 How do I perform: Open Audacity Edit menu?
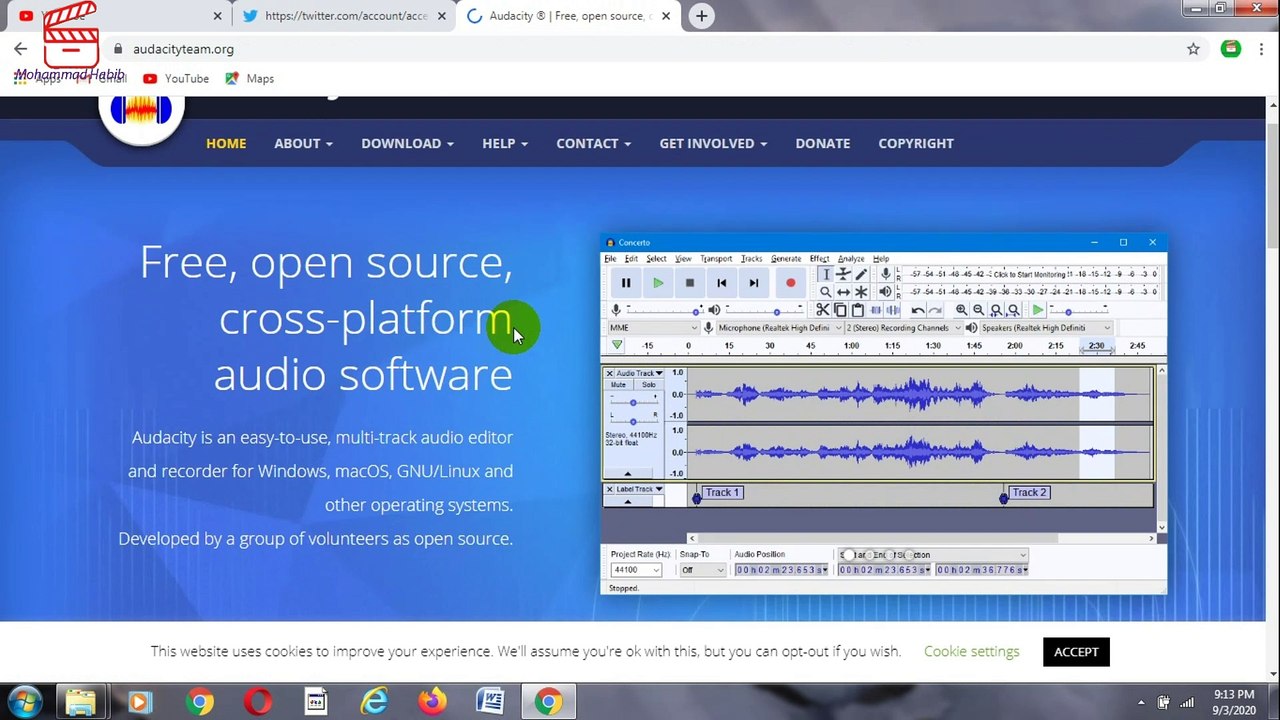tap(631, 259)
